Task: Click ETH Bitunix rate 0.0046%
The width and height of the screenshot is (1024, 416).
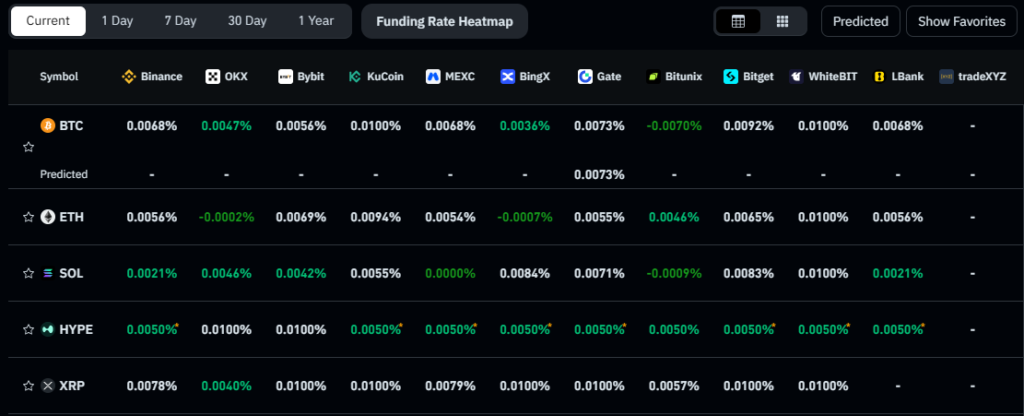Action: 674,217
